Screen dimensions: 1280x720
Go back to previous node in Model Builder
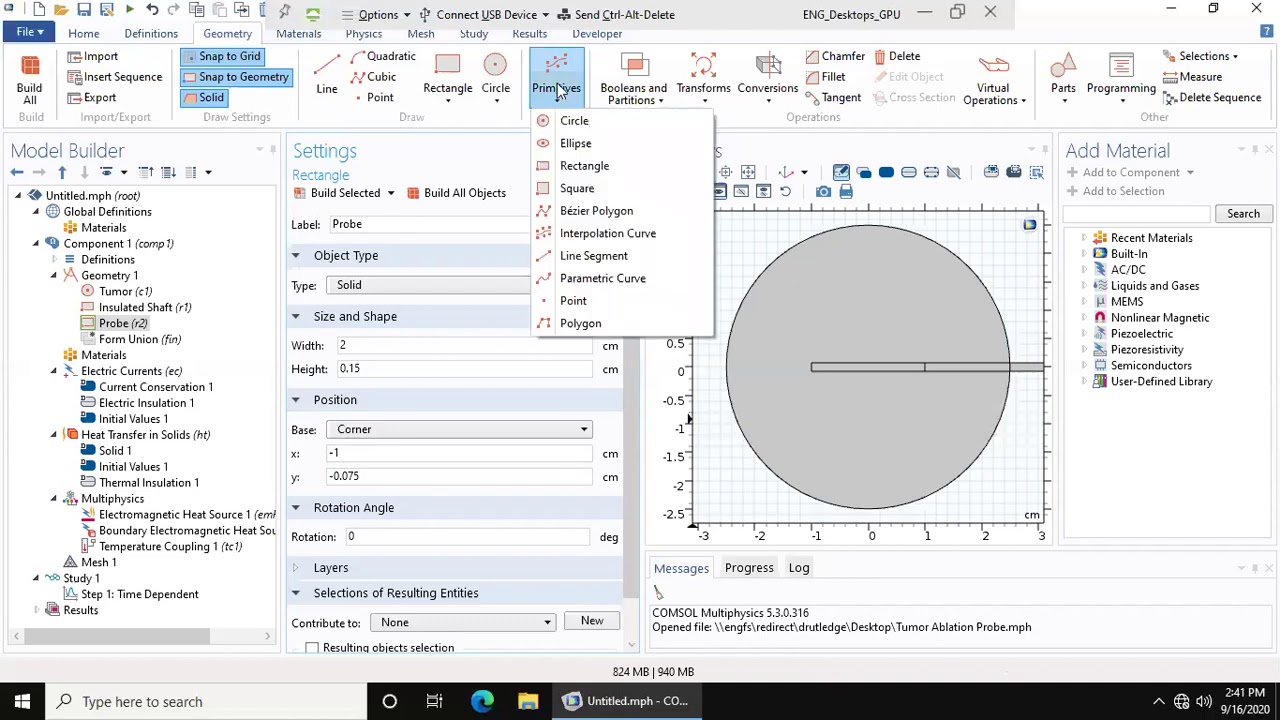(17, 172)
